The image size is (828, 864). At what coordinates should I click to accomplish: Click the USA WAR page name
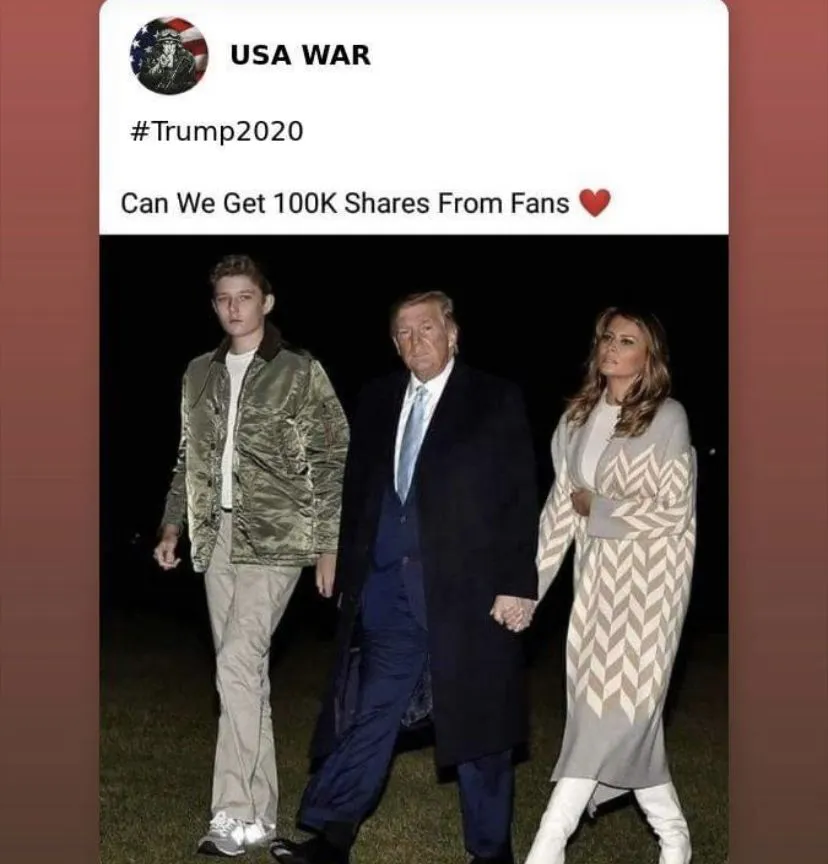[300, 55]
